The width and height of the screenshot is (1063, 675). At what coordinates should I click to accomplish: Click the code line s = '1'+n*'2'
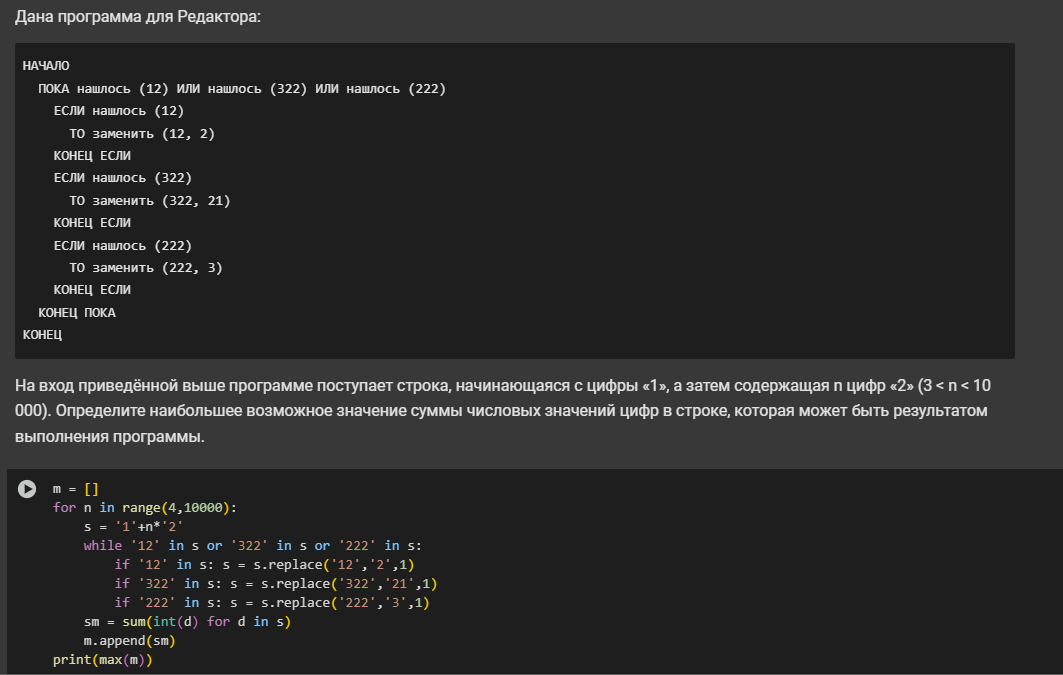tap(134, 527)
